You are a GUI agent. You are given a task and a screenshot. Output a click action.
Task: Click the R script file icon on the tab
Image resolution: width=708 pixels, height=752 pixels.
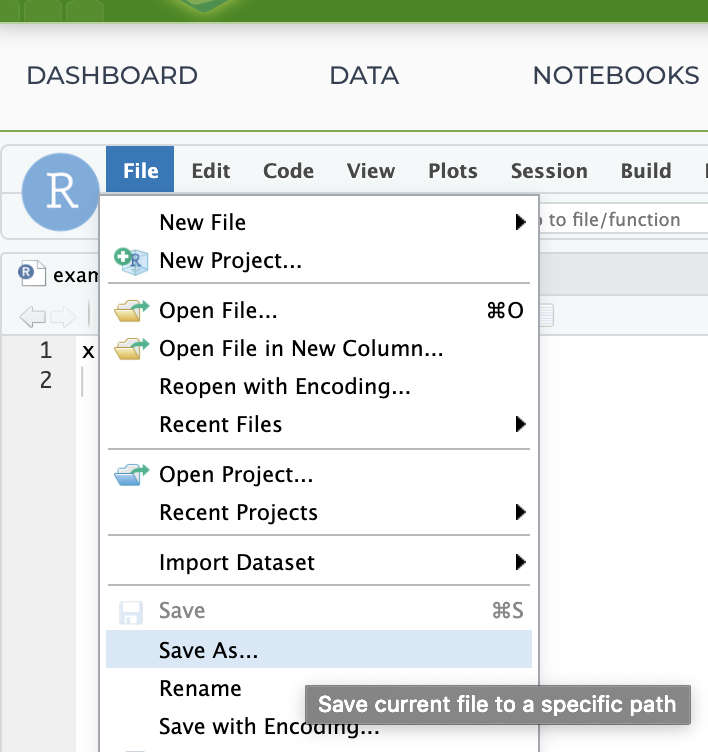pyautogui.click(x=32, y=274)
